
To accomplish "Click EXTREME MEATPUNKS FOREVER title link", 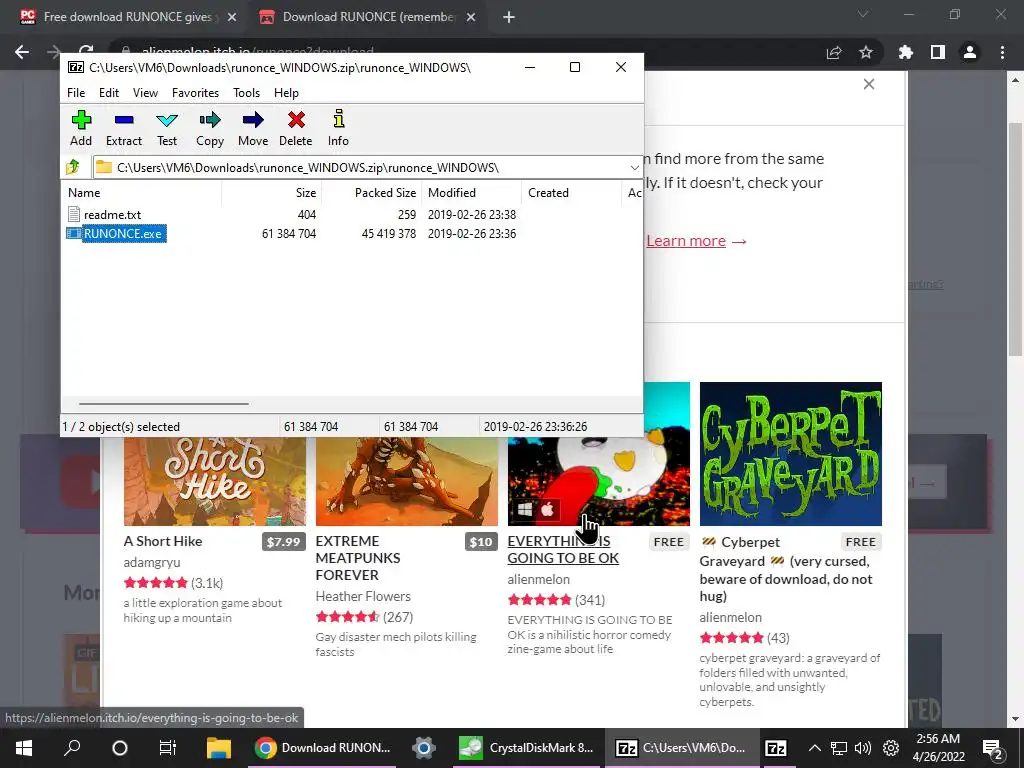I will pyautogui.click(x=358, y=558).
